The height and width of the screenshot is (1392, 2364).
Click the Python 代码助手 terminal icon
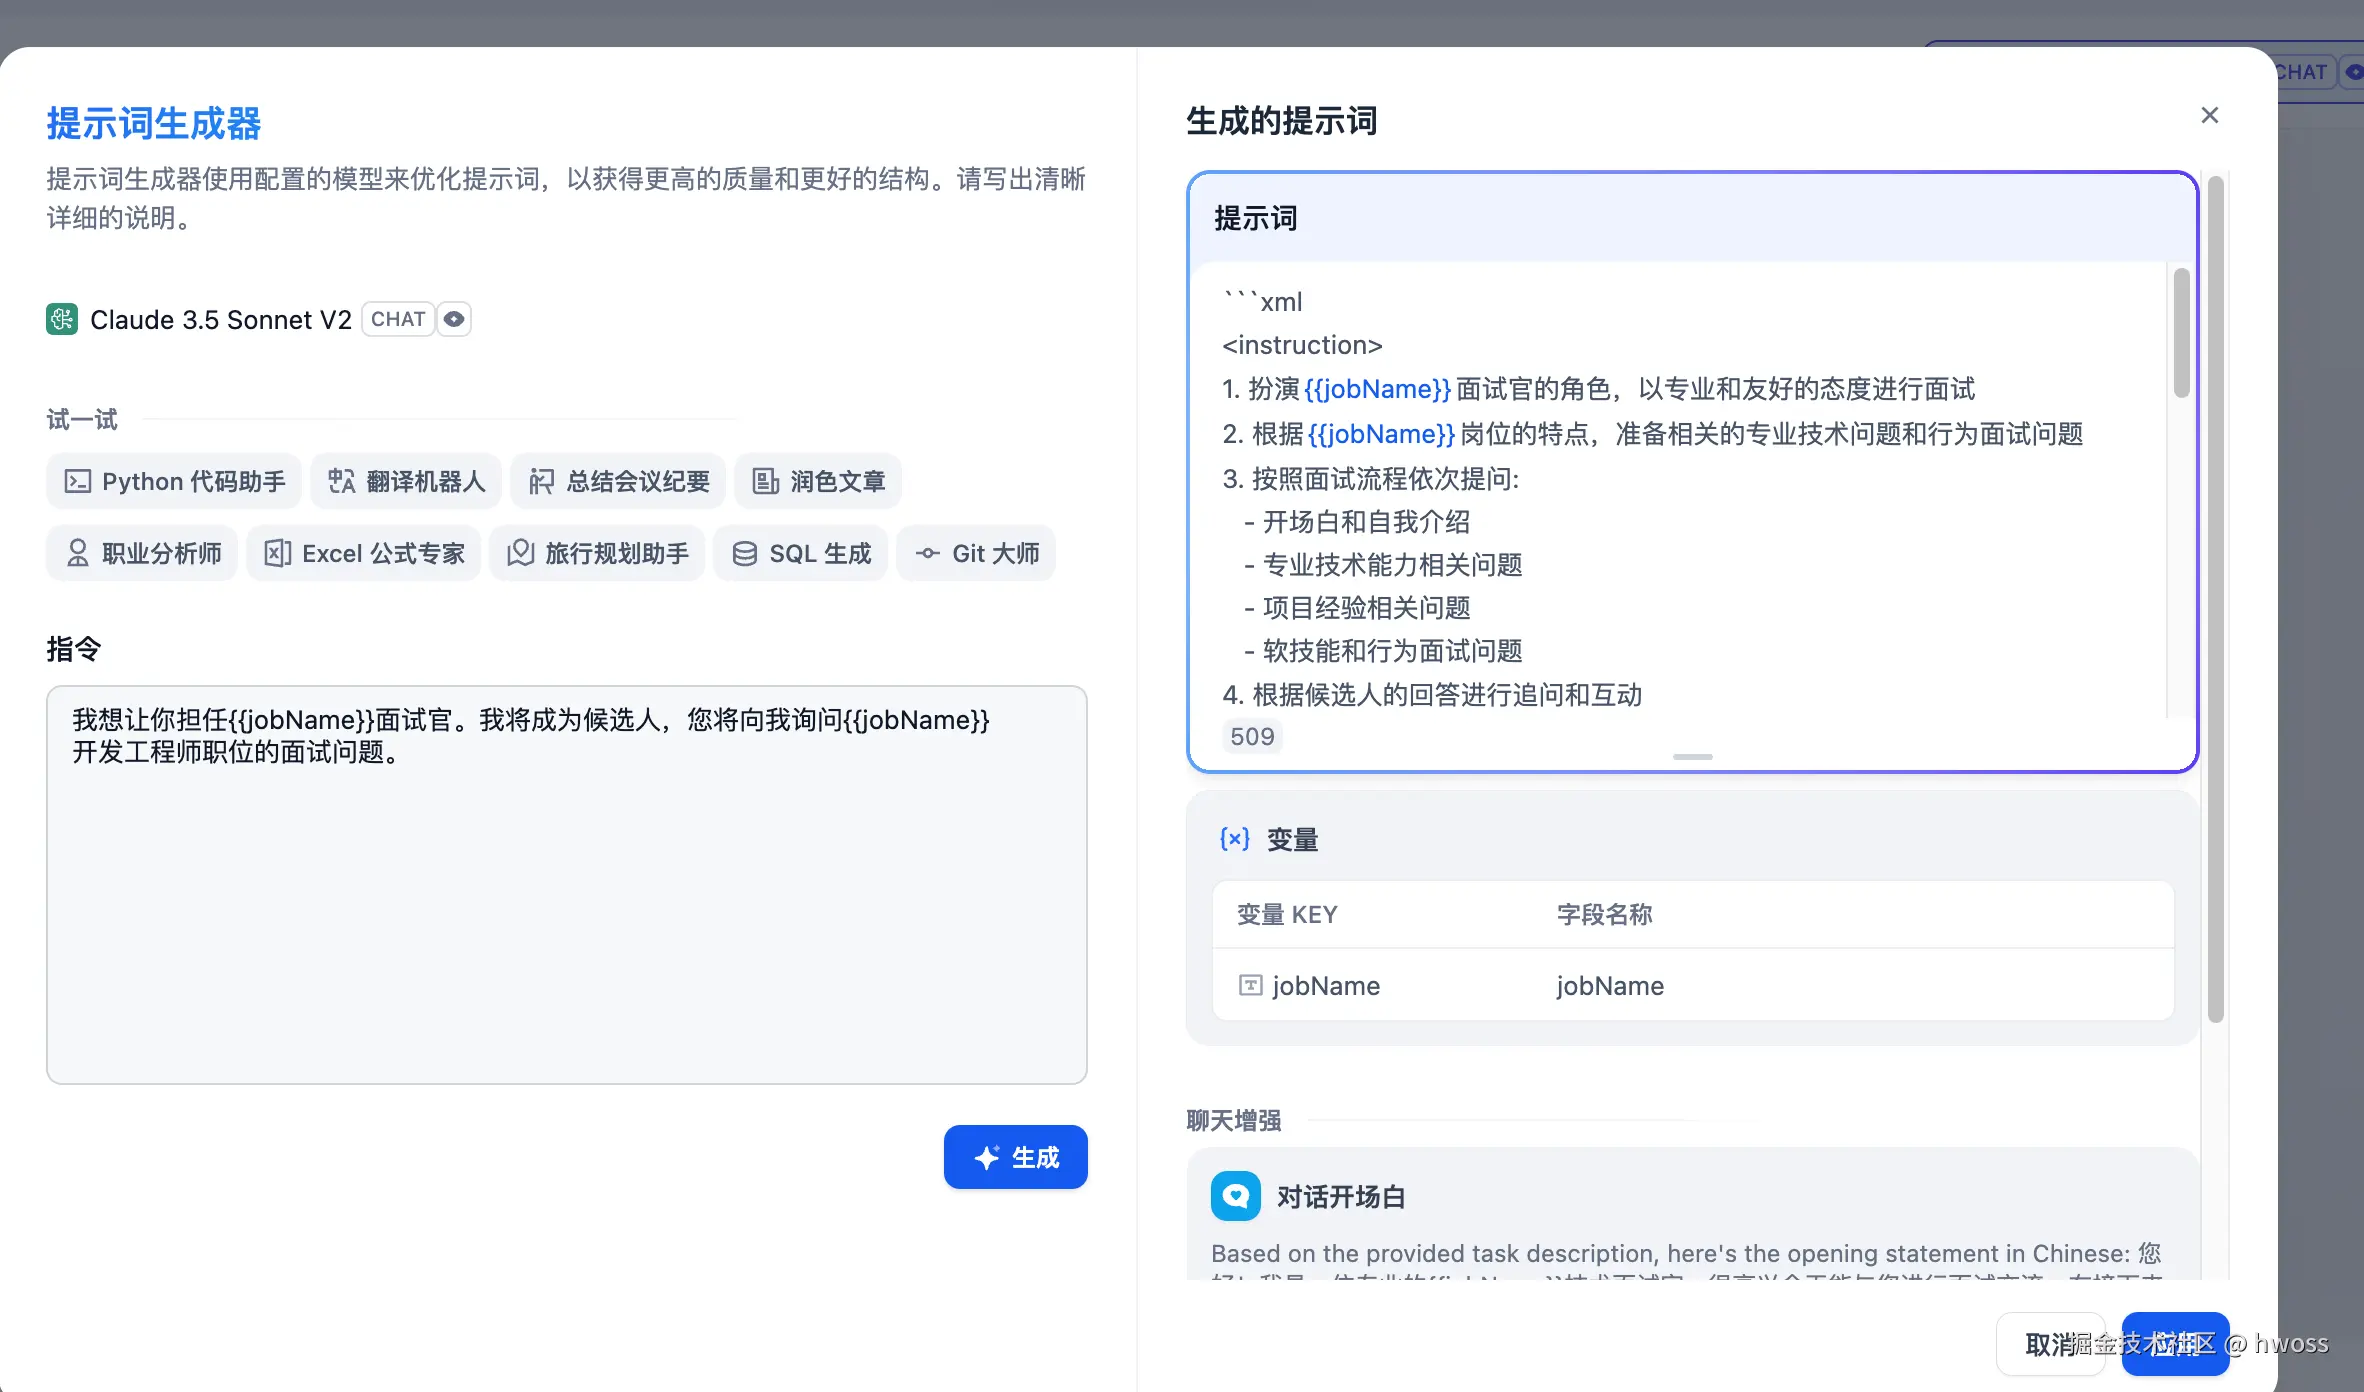pos(77,482)
